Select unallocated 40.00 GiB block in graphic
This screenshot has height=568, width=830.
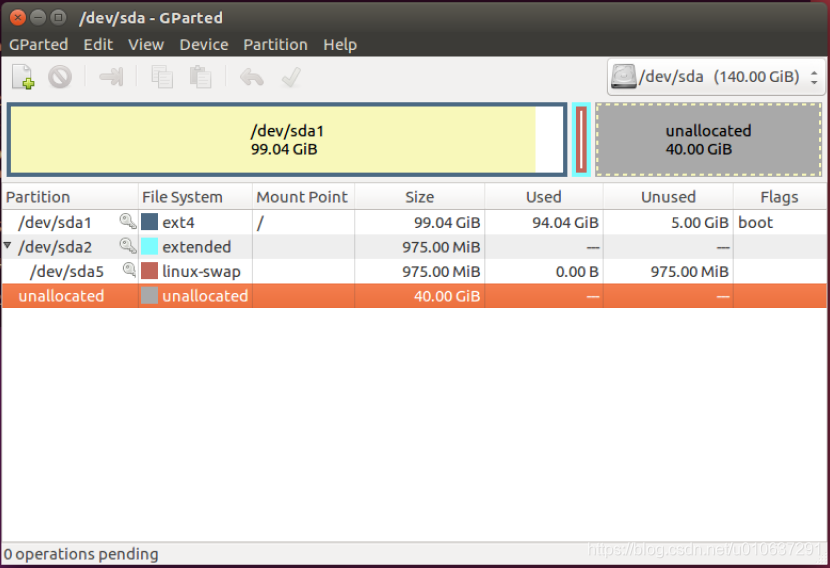click(708, 140)
